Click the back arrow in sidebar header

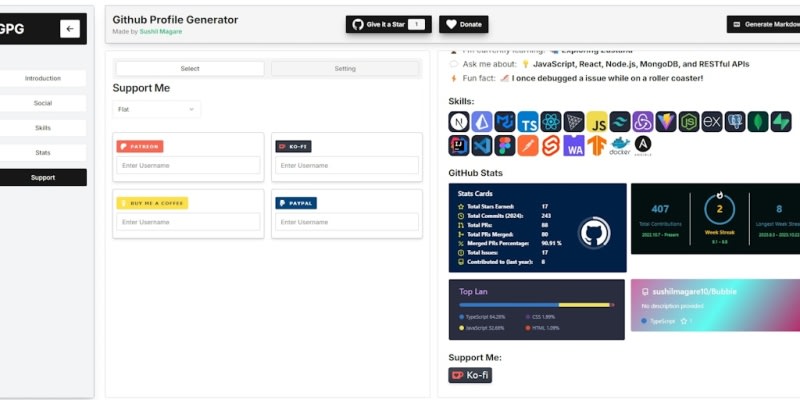pyautogui.click(x=70, y=29)
